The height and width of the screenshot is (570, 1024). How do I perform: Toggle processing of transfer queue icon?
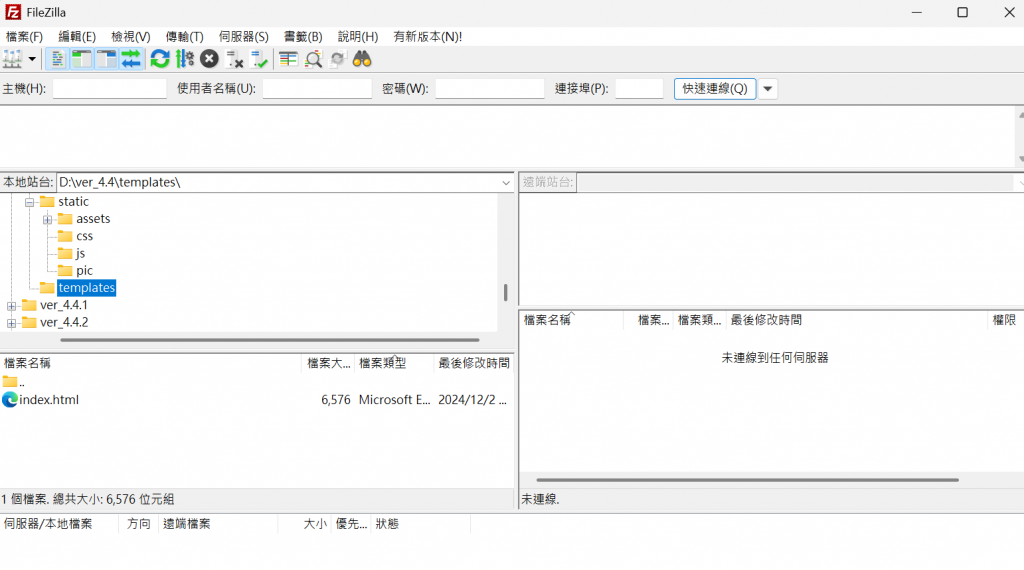pos(185,59)
